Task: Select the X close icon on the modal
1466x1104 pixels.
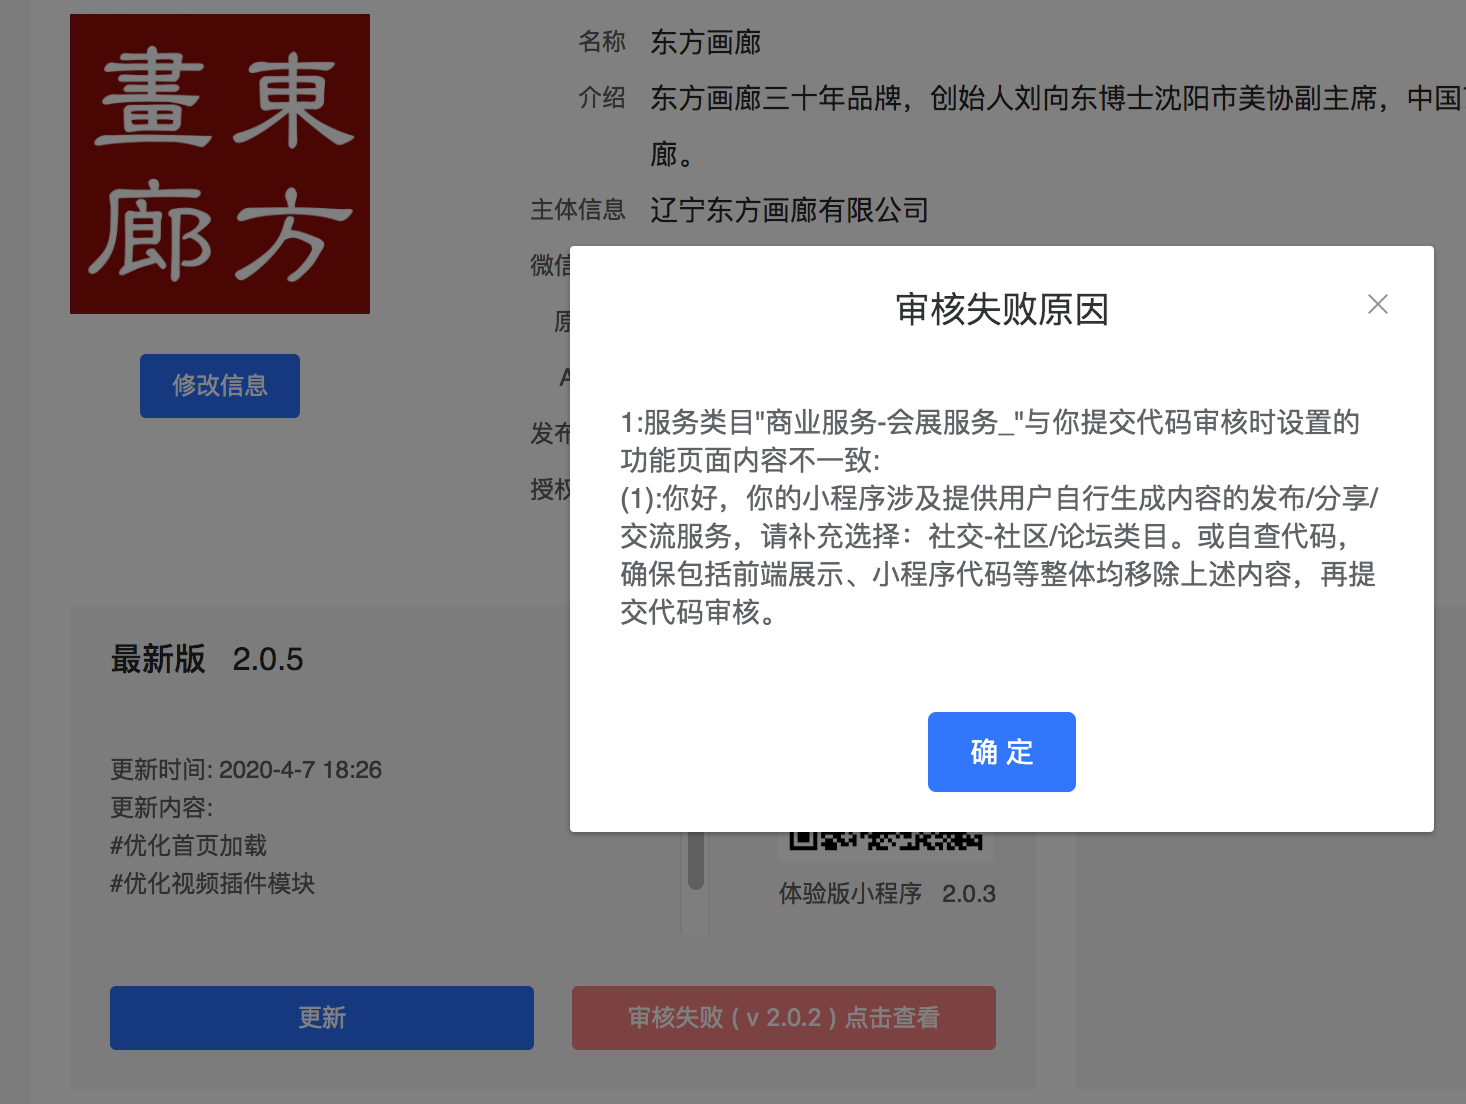Action: [1378, 304]
